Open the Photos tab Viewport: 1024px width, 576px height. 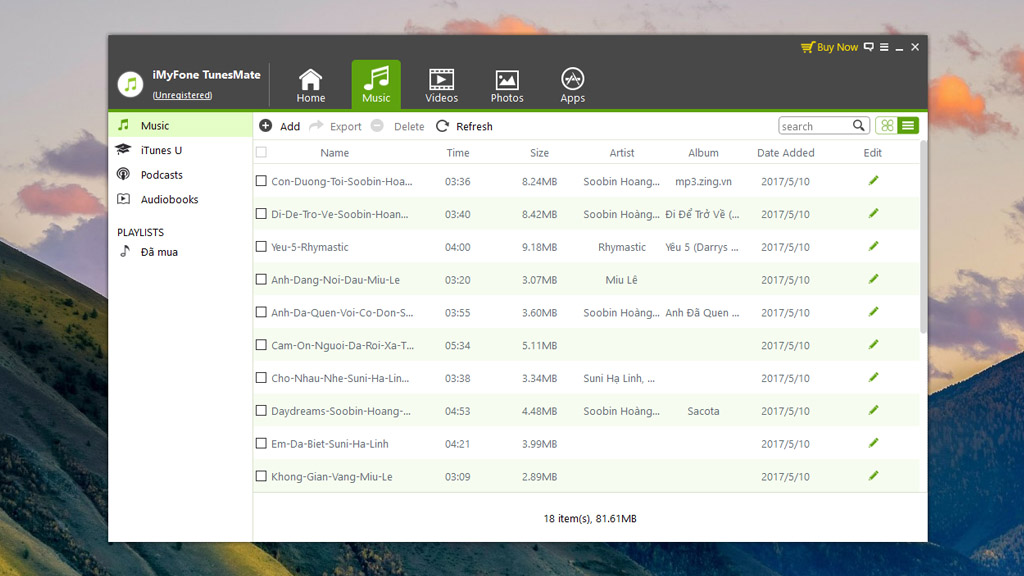pos(507,85)
